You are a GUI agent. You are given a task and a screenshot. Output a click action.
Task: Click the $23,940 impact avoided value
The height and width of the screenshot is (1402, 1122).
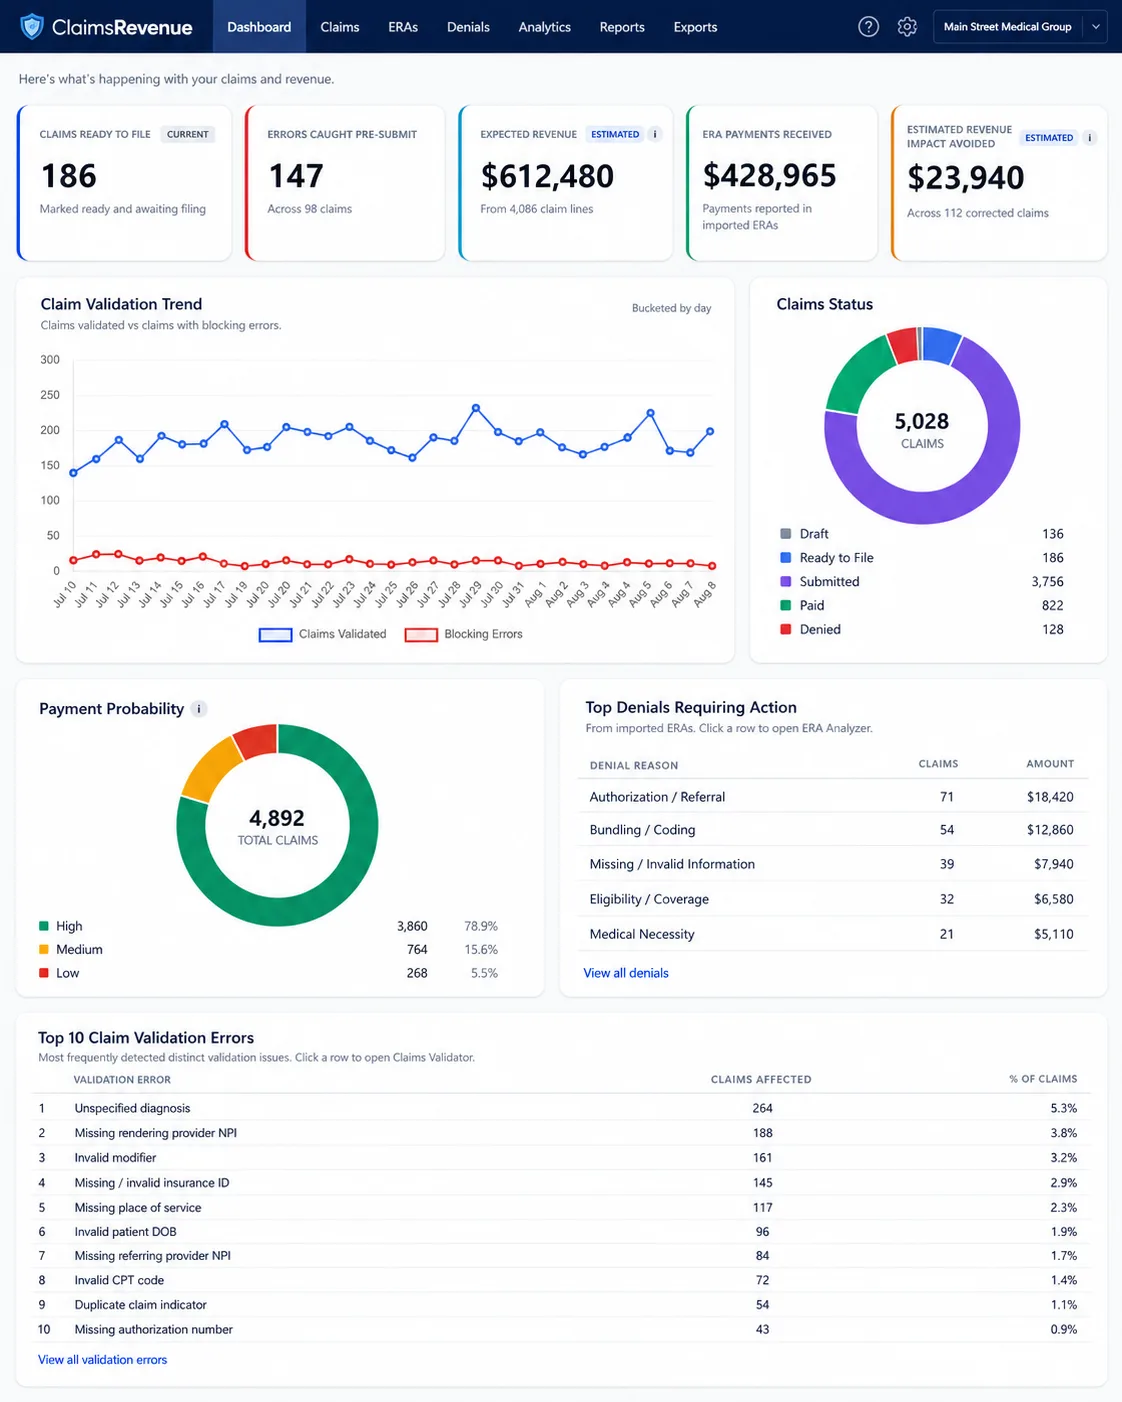(966, 178)
